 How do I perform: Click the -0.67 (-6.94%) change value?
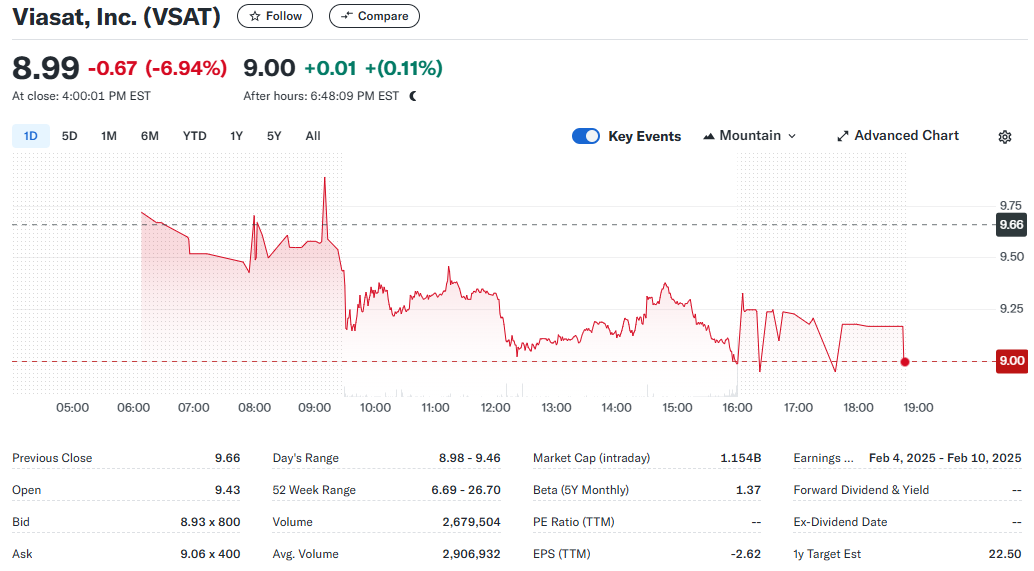[x=157, y=68]
